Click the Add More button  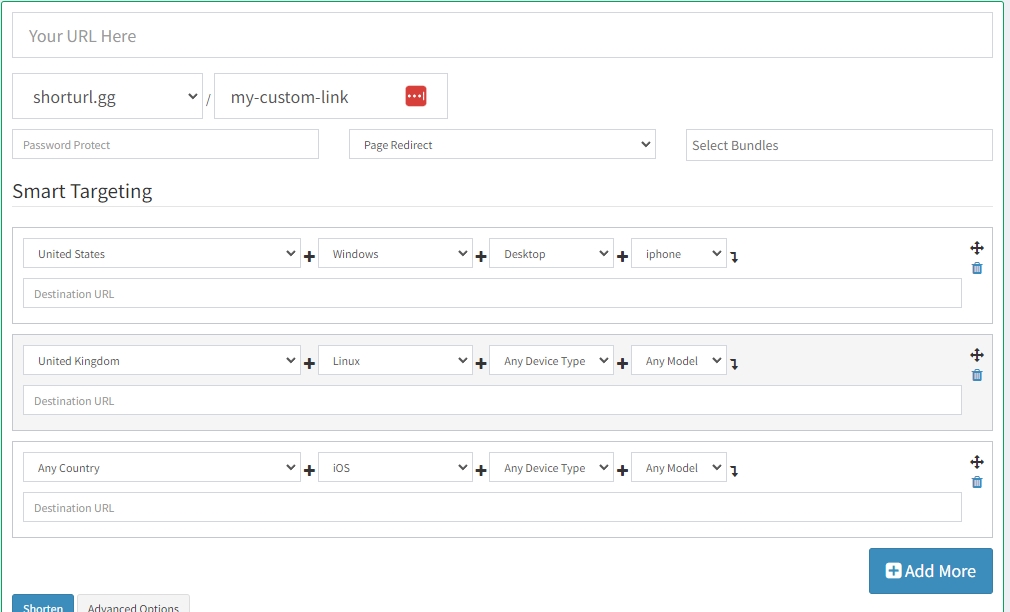click(931, 571)
